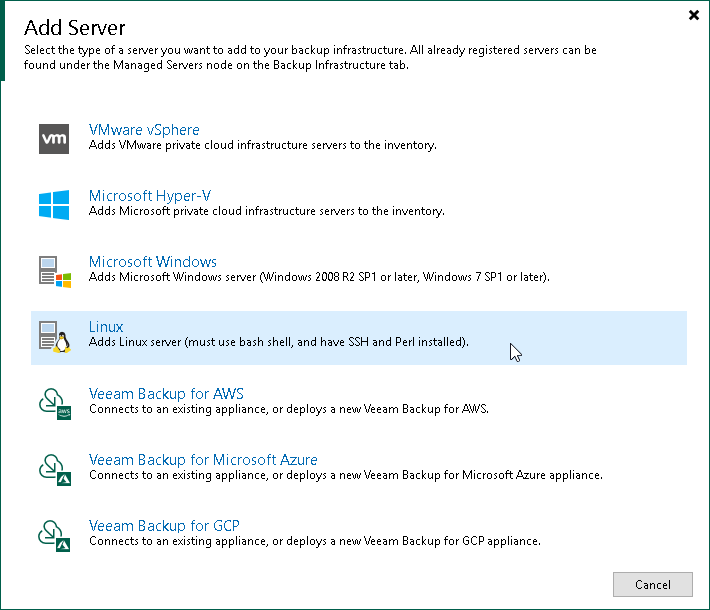710x610 pixels.
Task: Select Veeam Backup for GCP title
Action: click(x=164, y=526)
